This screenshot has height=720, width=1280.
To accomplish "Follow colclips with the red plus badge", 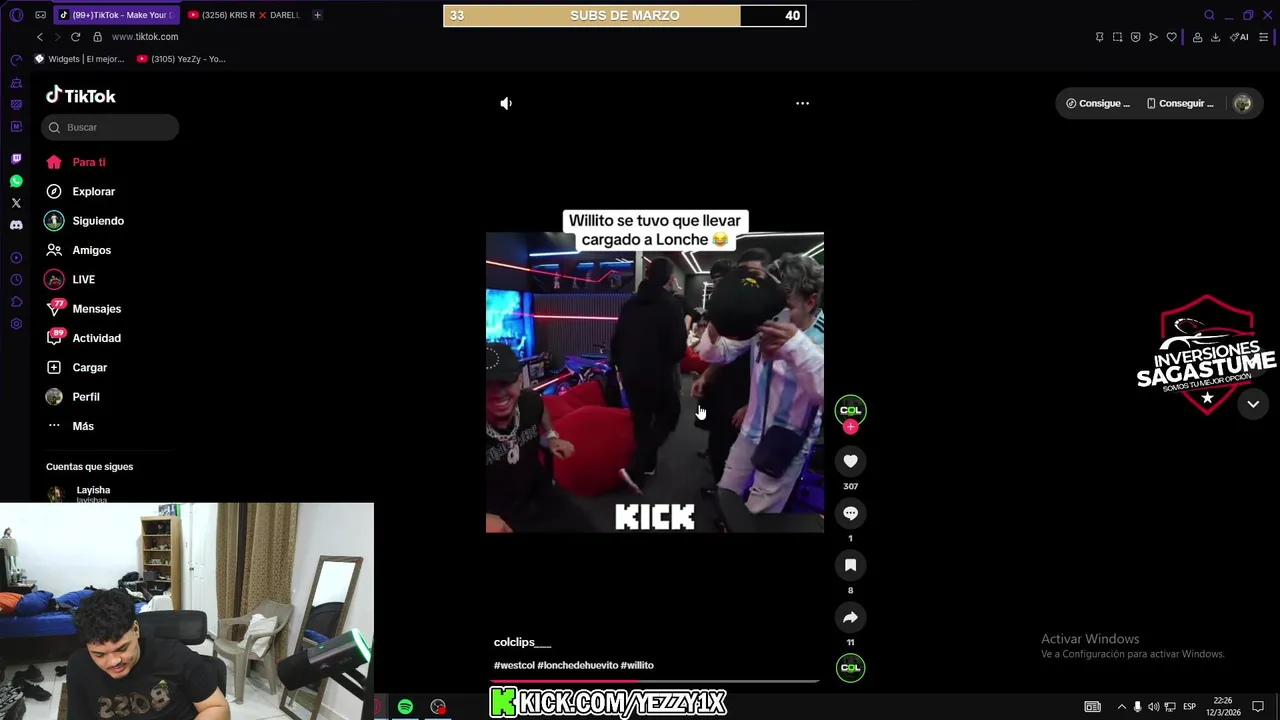I will (850, 427).
